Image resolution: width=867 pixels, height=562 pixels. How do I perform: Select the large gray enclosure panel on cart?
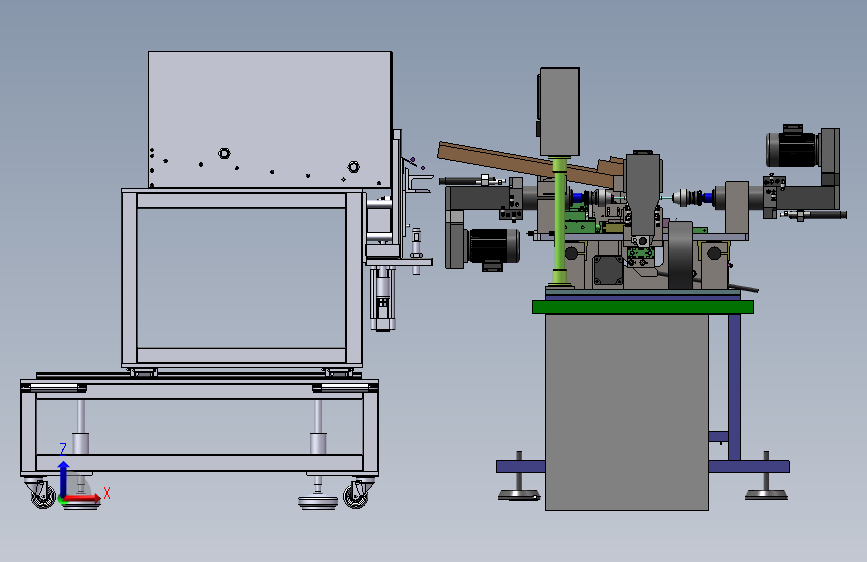pyautogui.click(x=270, y=119)
